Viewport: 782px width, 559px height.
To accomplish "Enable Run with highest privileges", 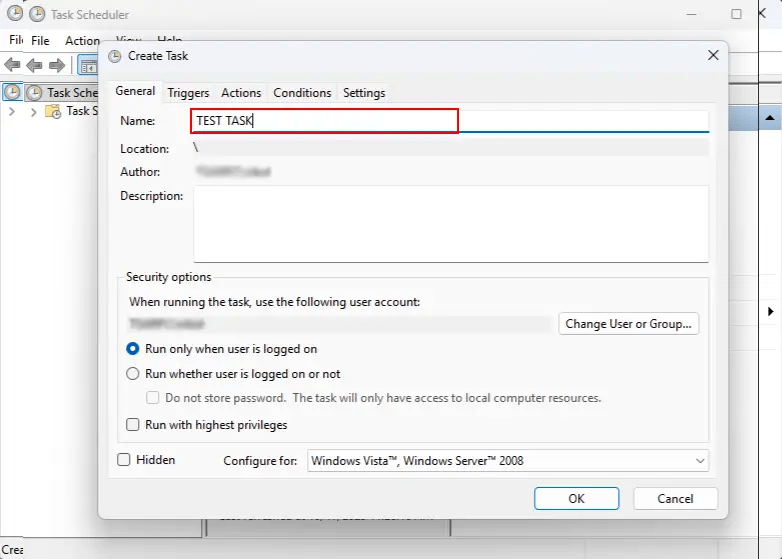I will [133, 425].
